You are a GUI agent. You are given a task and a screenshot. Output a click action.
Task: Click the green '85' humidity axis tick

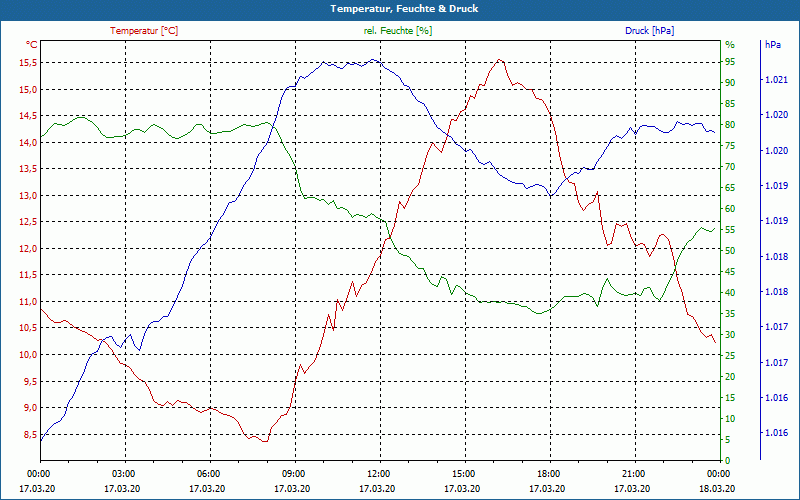(x=730, y=104)
